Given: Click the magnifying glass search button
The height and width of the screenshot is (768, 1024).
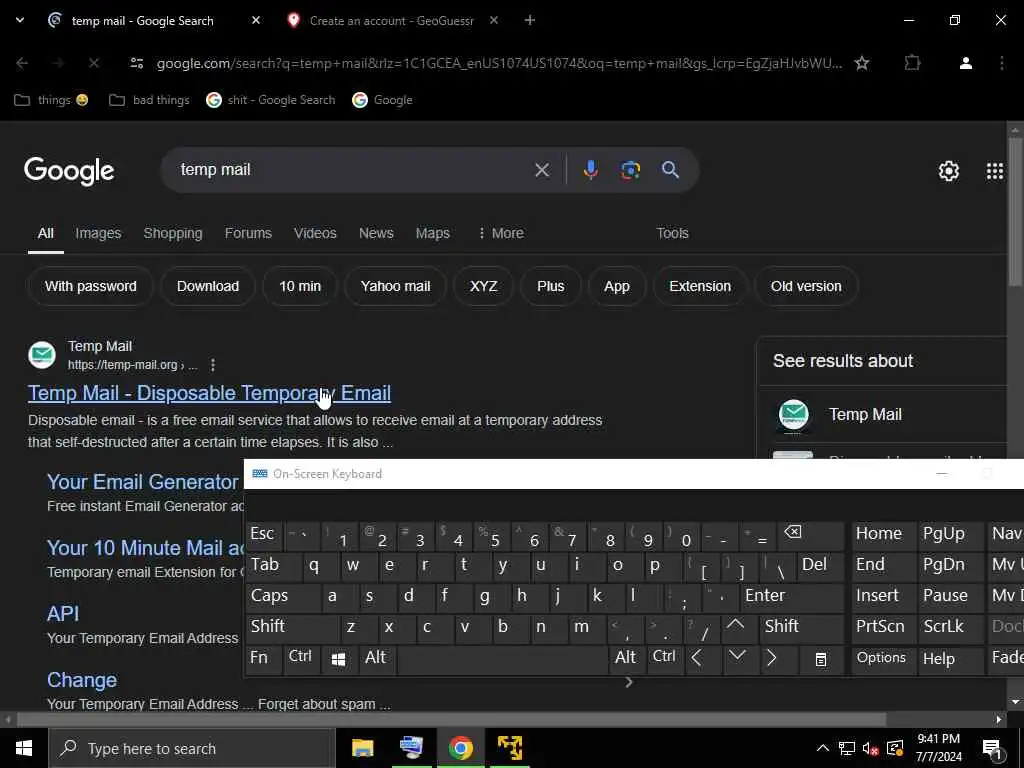Looking at the screenshot, I should pos(670,170).
